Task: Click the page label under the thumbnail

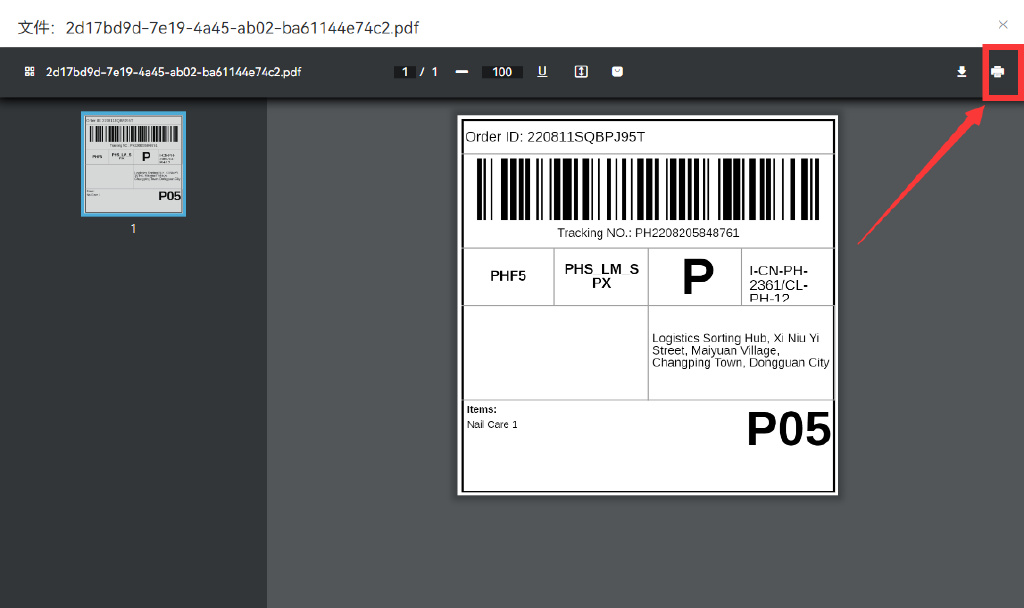Action: tap(133, 229)
